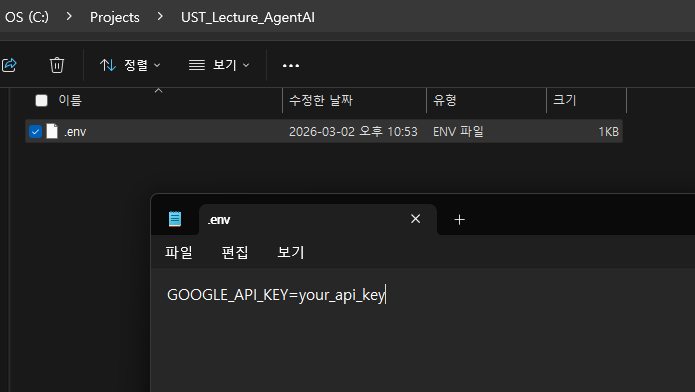Image resolution: width=695 pixels, height=392 pixels.
Task: Sort by the 유형 column header
Action: coord(445,100)
